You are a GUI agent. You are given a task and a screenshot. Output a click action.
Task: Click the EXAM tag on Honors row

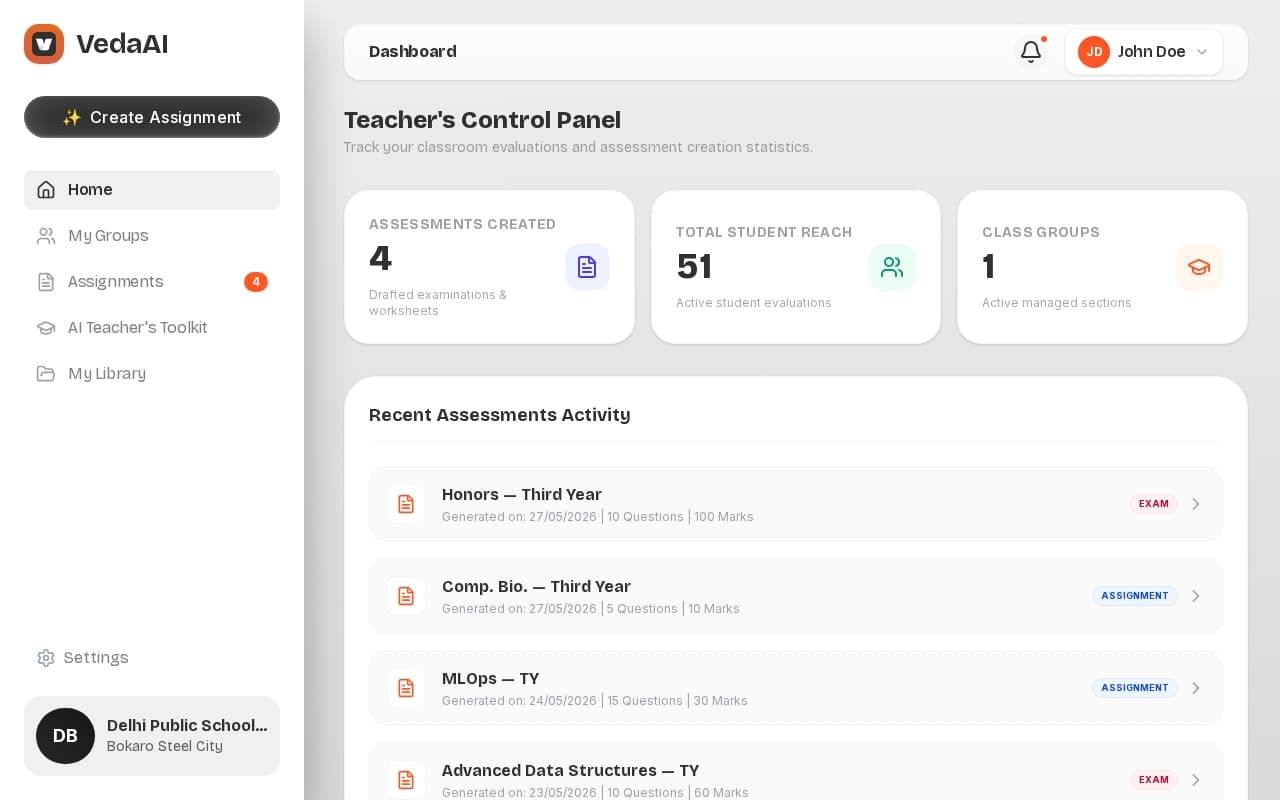tap(1154, 504)
